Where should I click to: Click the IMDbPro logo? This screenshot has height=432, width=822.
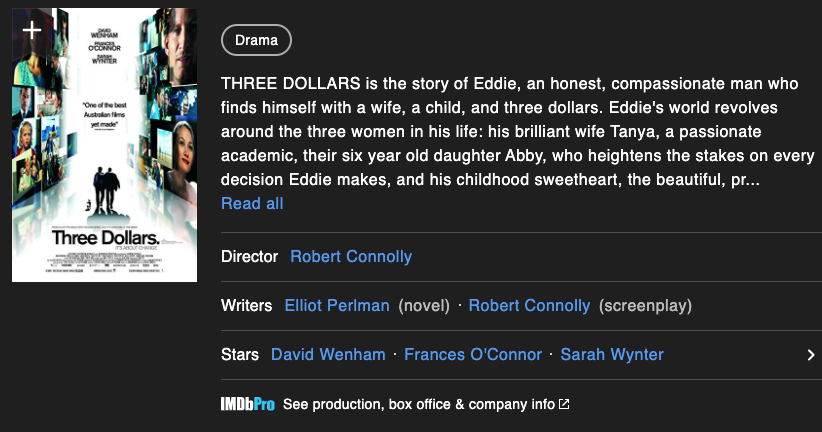247,404
